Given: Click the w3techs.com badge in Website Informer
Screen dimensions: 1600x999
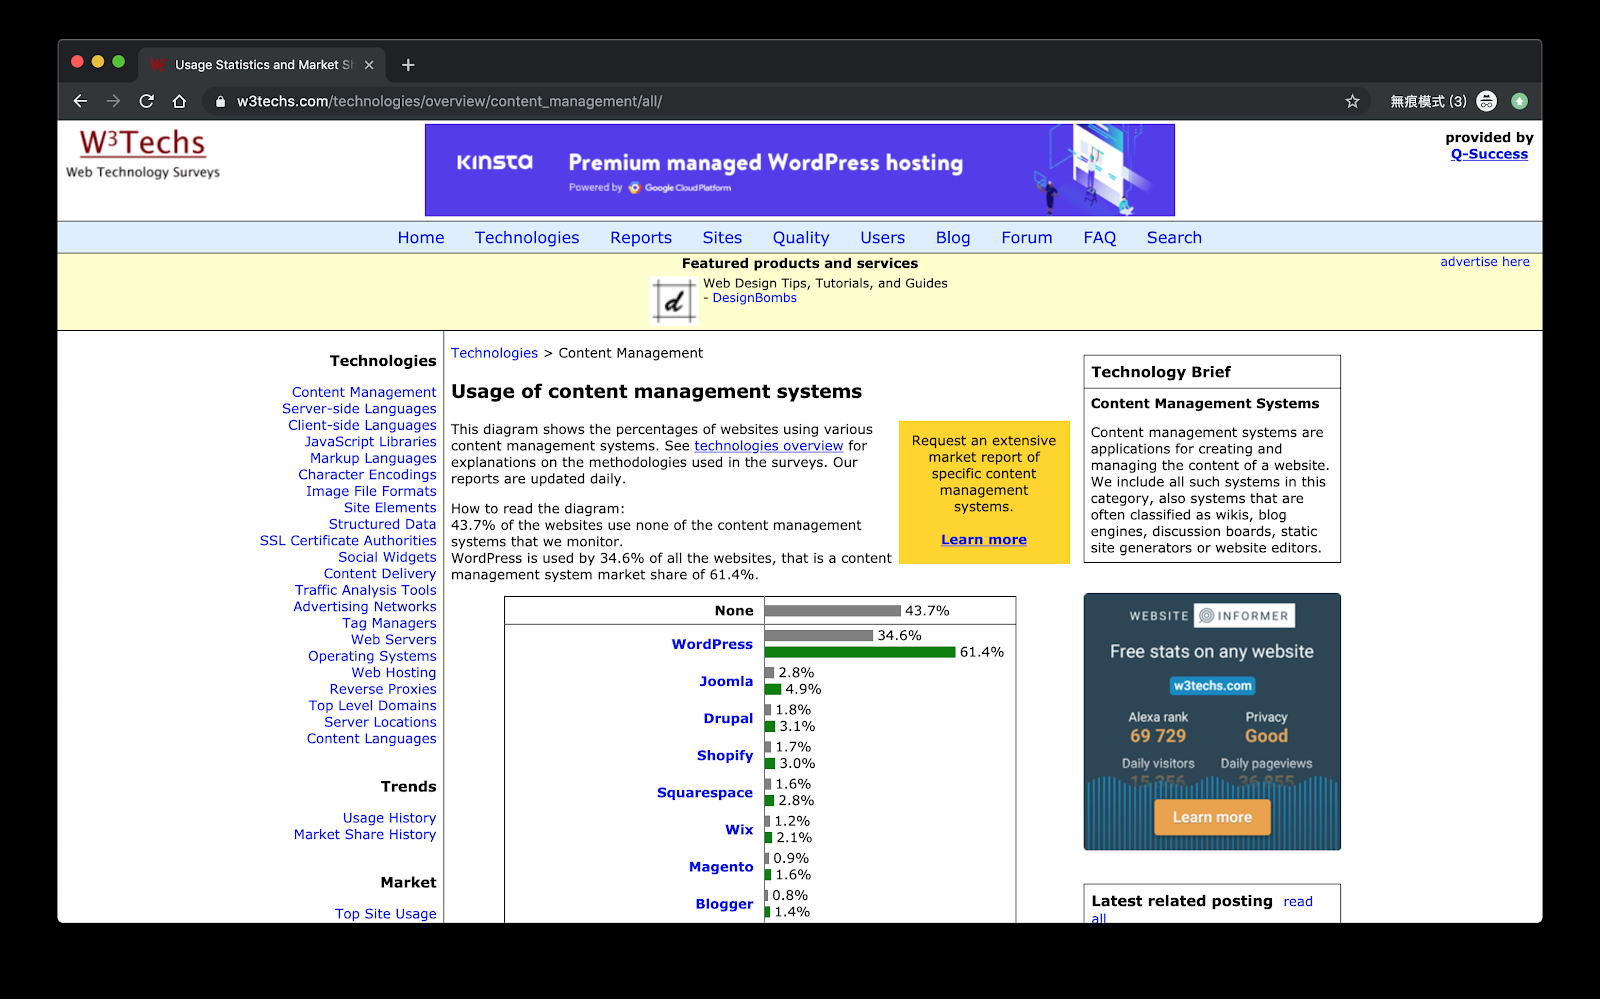Looking at the screenshot, I should pyautogui.click(x=1212, y=686).
